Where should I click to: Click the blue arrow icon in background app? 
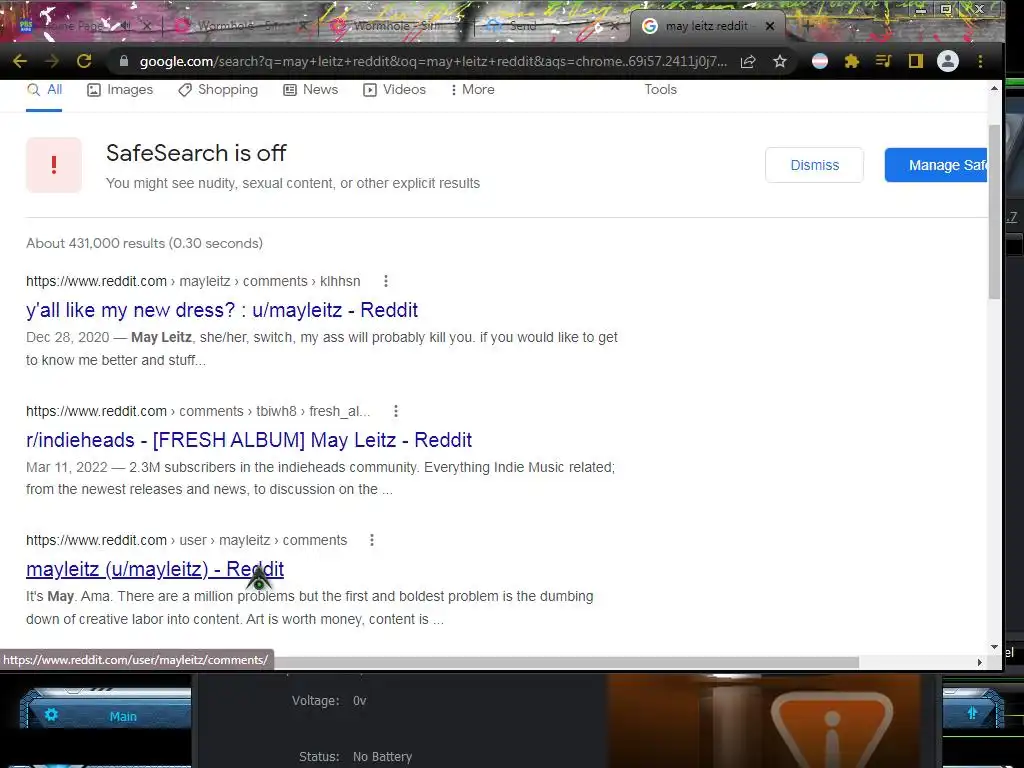[972, 713]
